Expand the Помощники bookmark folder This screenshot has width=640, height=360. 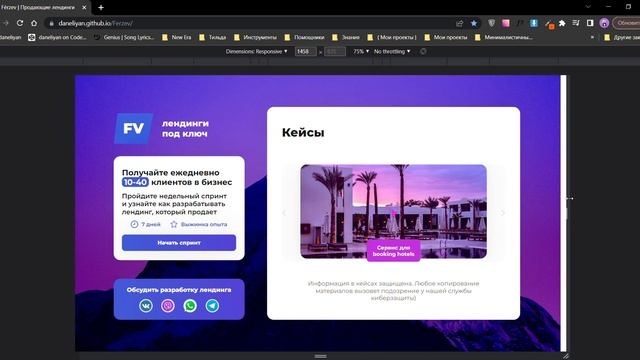click(x=304, y=37)
